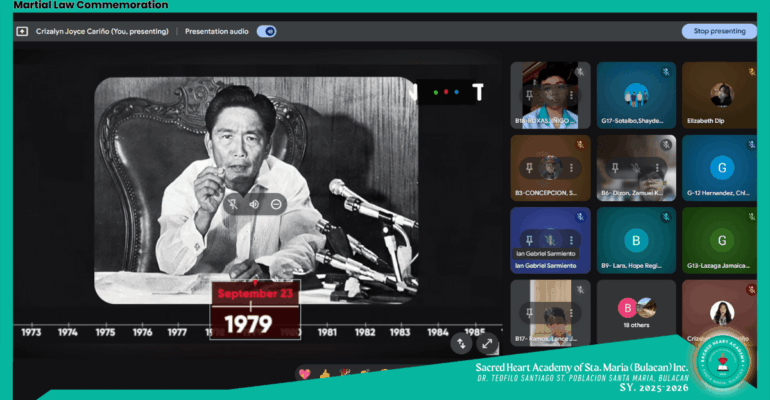Click year 1976 on the timeline
The height and width of the screenshot is (400, 770).
click(x=142, y=332)
